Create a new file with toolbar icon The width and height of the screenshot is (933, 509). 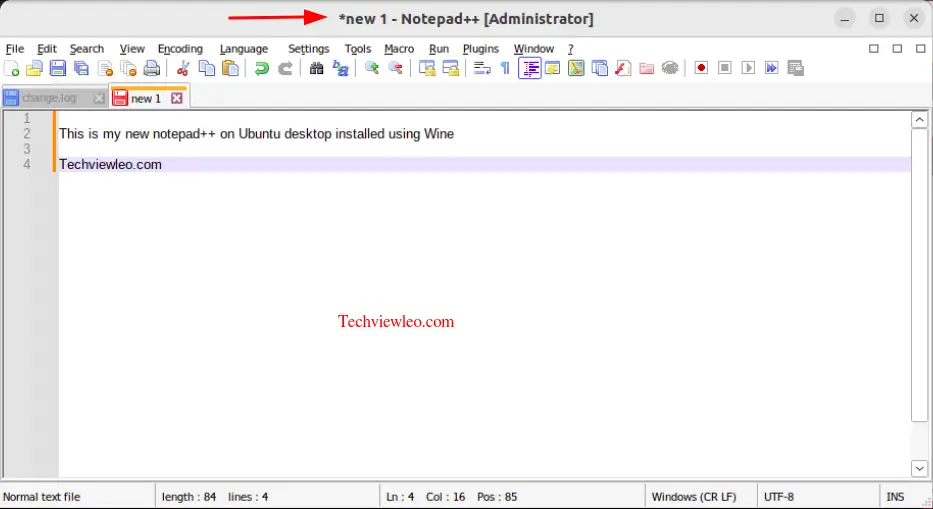[x=11, y=68]
